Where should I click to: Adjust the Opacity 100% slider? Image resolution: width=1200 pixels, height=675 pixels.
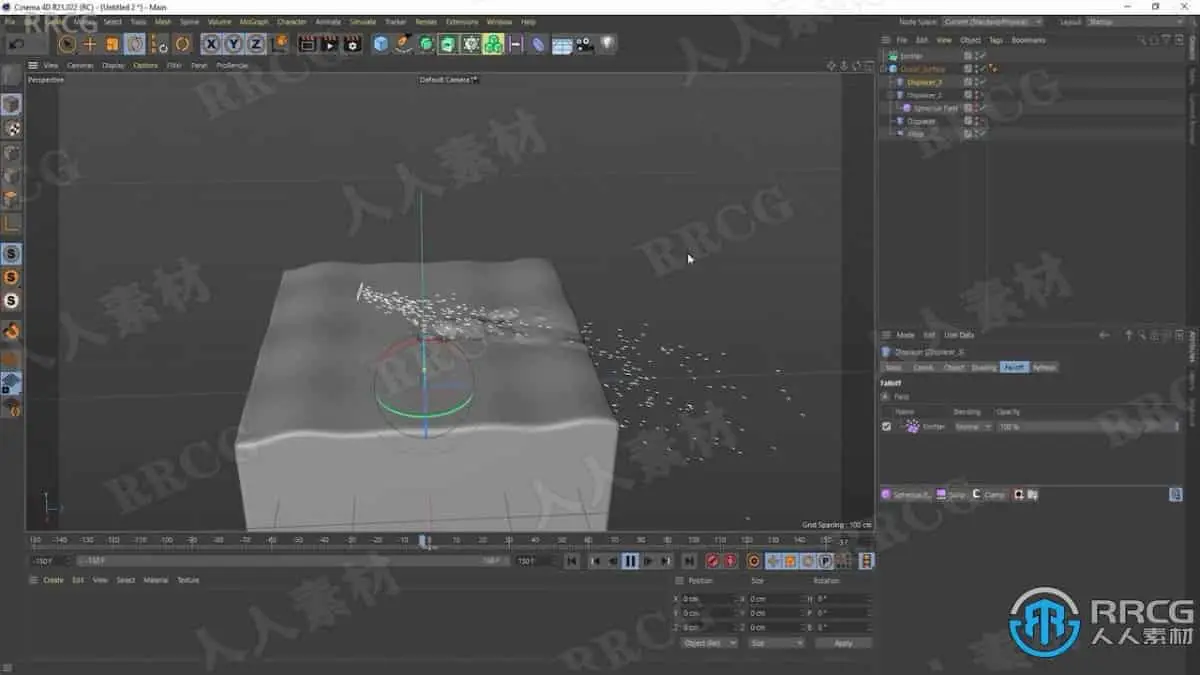[1088, 426]
